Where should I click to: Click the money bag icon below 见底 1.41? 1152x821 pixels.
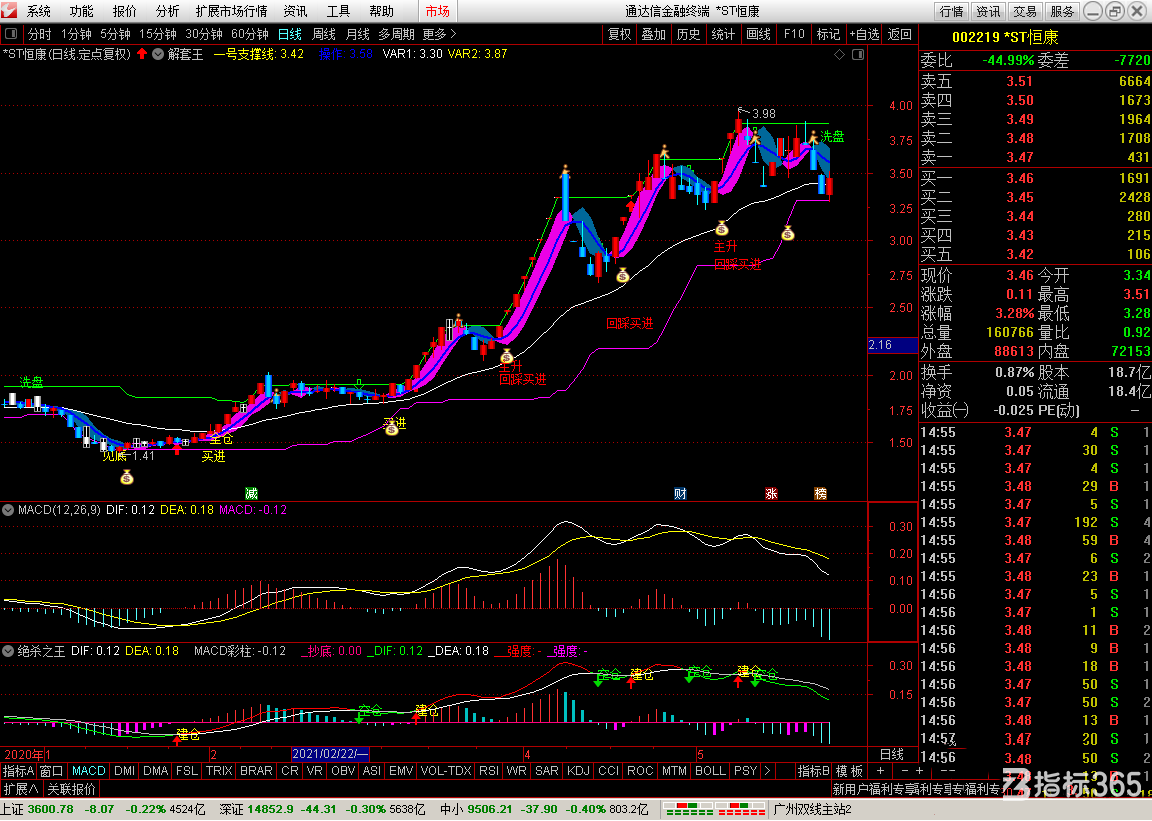tap(127, 478)
